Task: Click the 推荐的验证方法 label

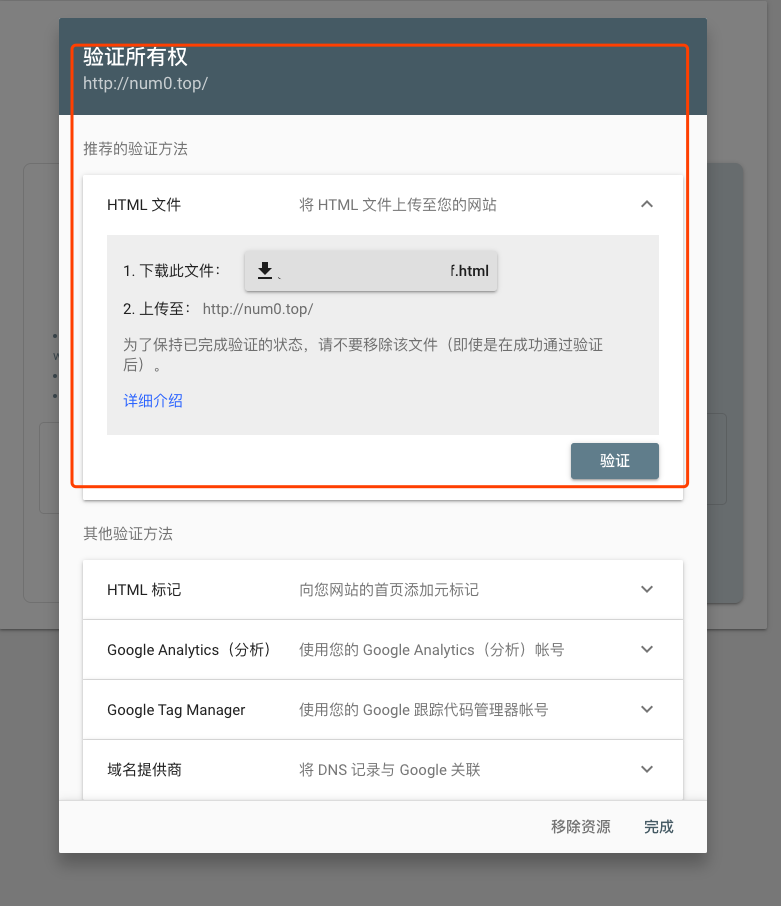Action: tap(135, 148)
